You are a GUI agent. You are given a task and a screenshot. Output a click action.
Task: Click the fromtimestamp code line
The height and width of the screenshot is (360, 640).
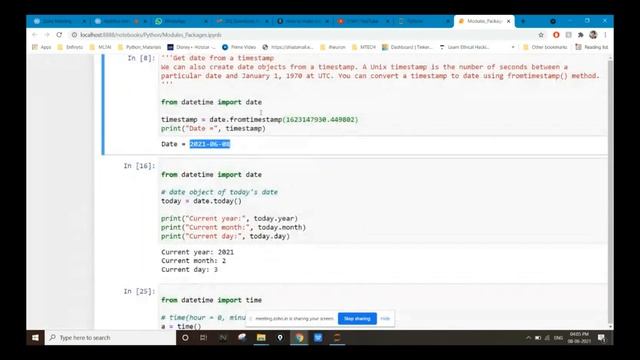click(x=260, y=120)
